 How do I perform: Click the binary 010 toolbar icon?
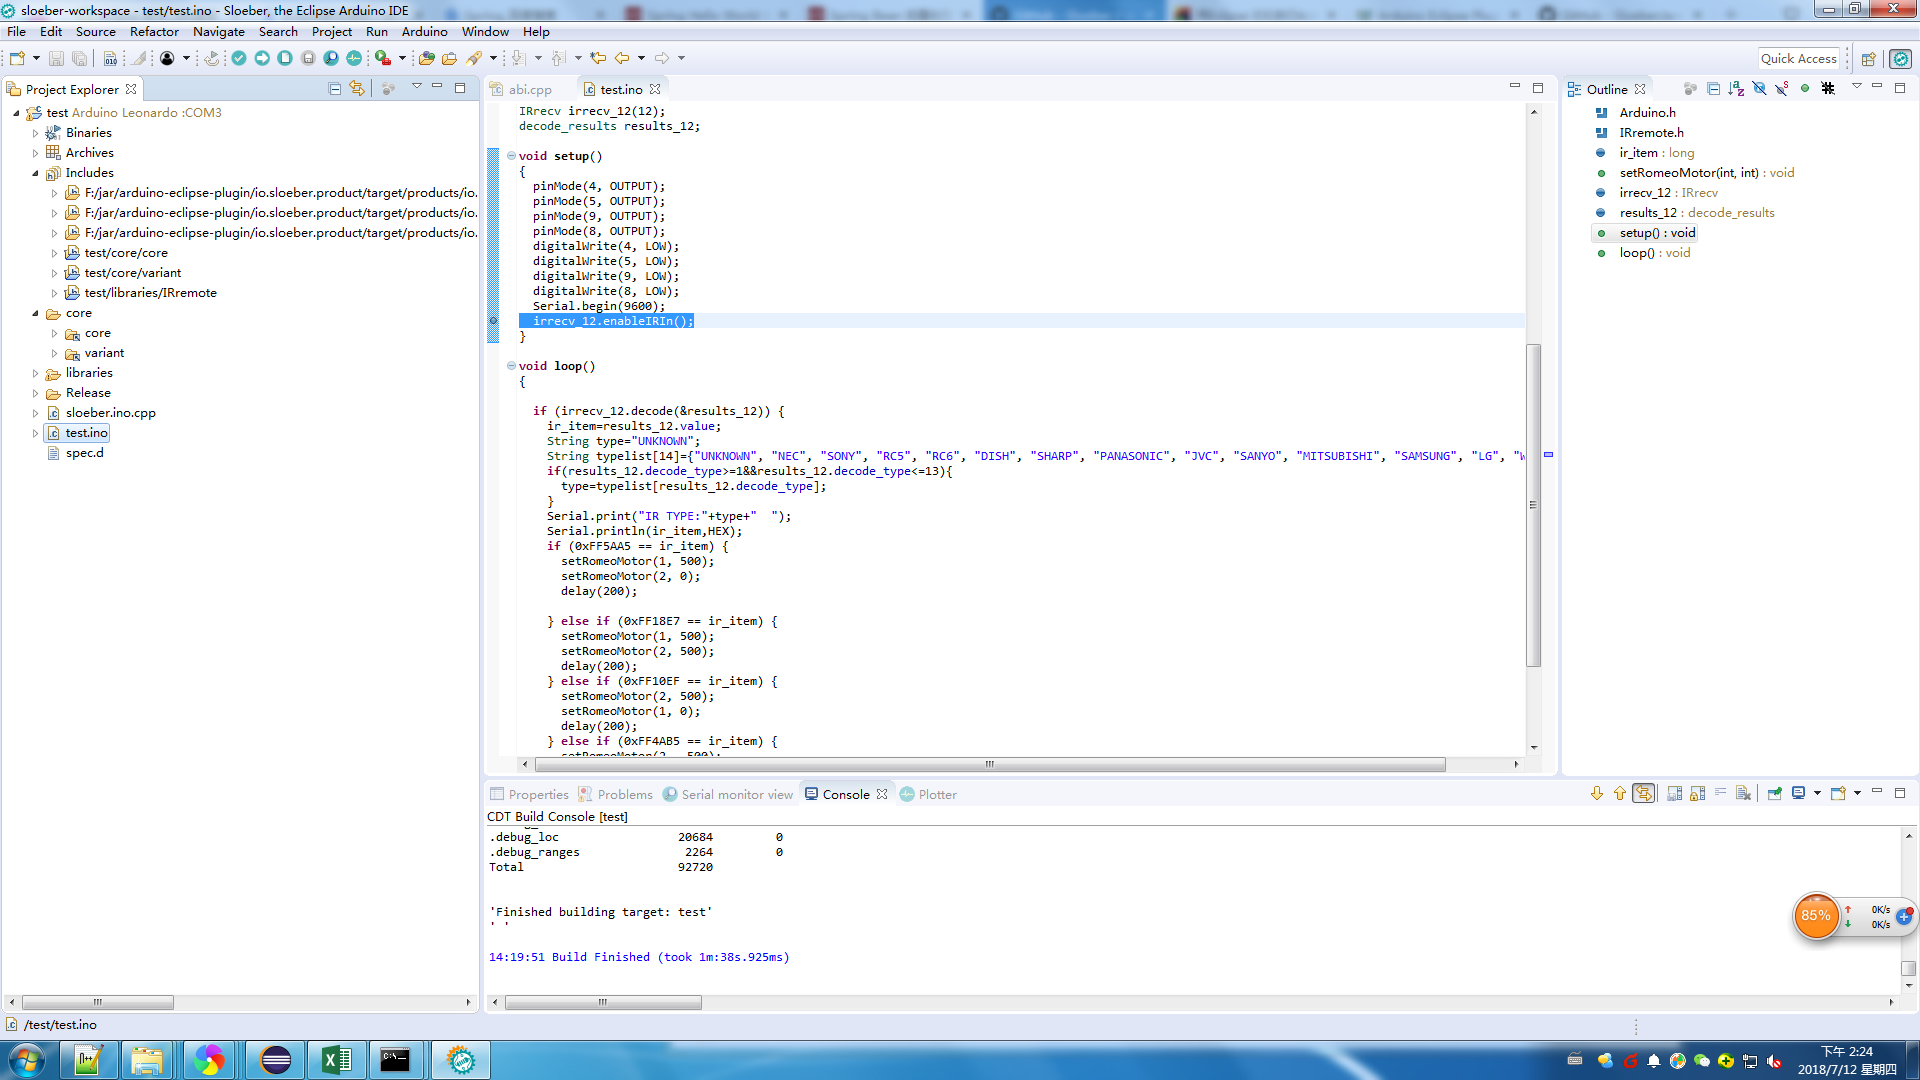click(110, 58)
